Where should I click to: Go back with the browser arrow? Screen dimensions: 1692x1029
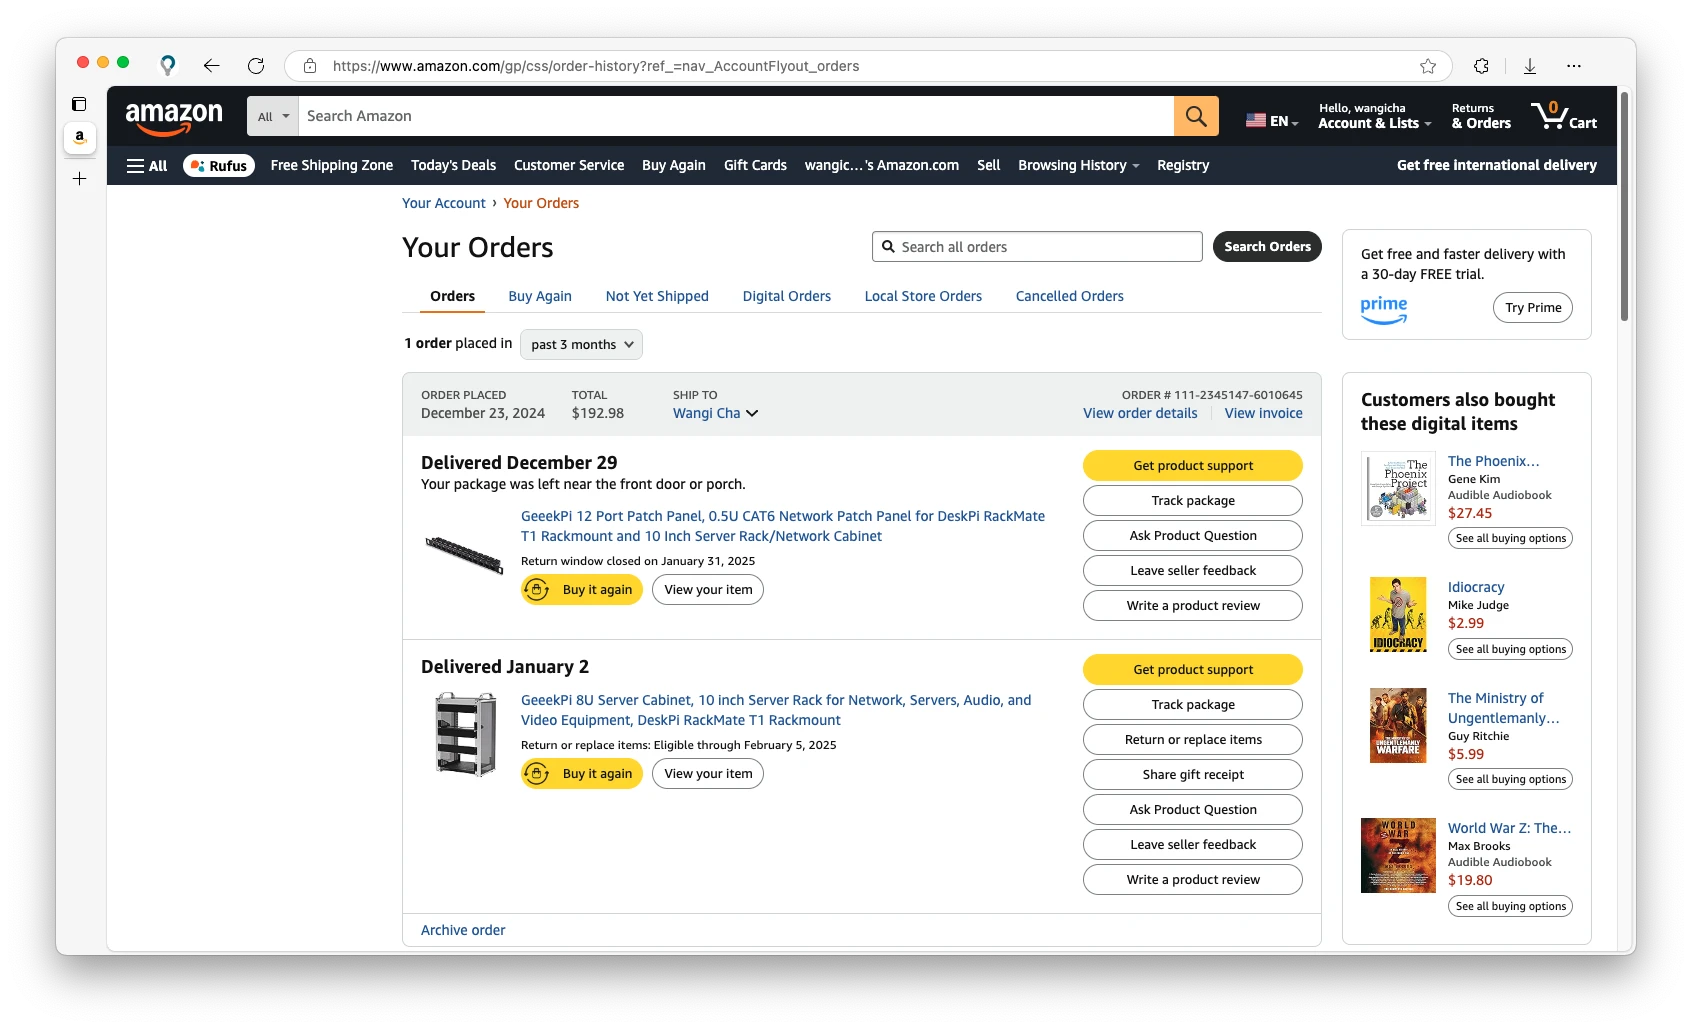pyautogui.click(x=211, y=66)
